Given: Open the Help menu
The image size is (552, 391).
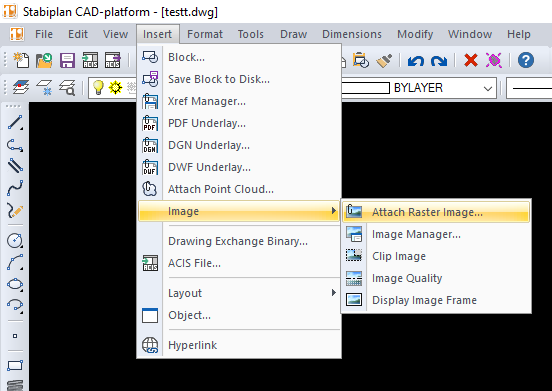Looking at the screenshot, I should coord(519,34).
